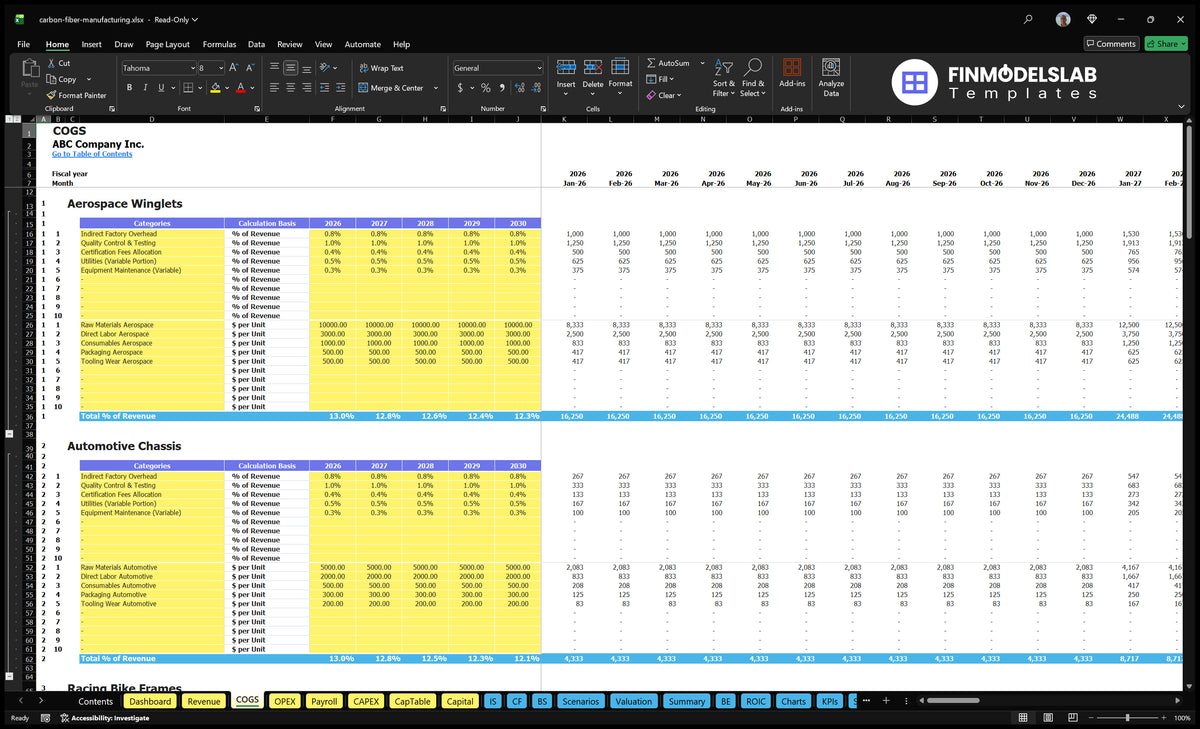The height and width of the screenshot is (729, 1200).
Task: Open the Page Layout ribbon tab
Action: [x=167, y=44]
